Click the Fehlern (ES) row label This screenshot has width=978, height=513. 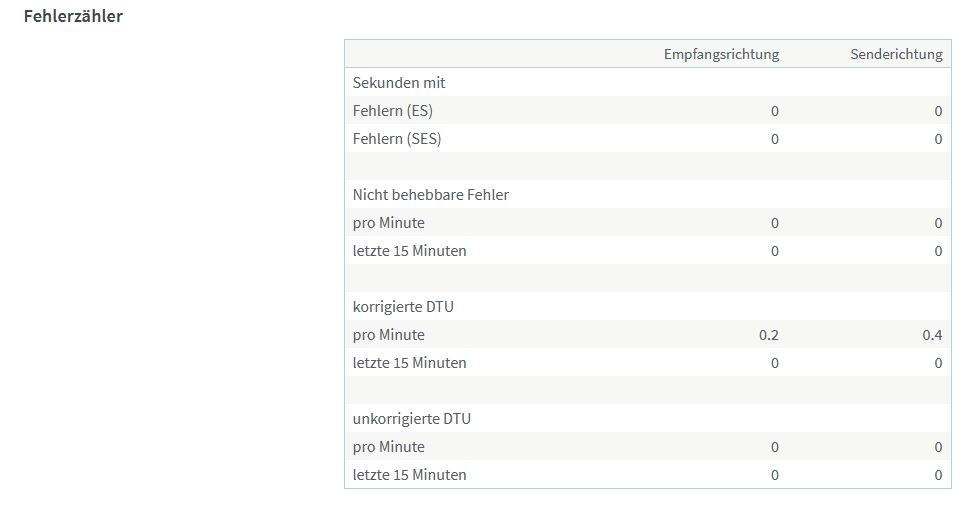[392, 110]
